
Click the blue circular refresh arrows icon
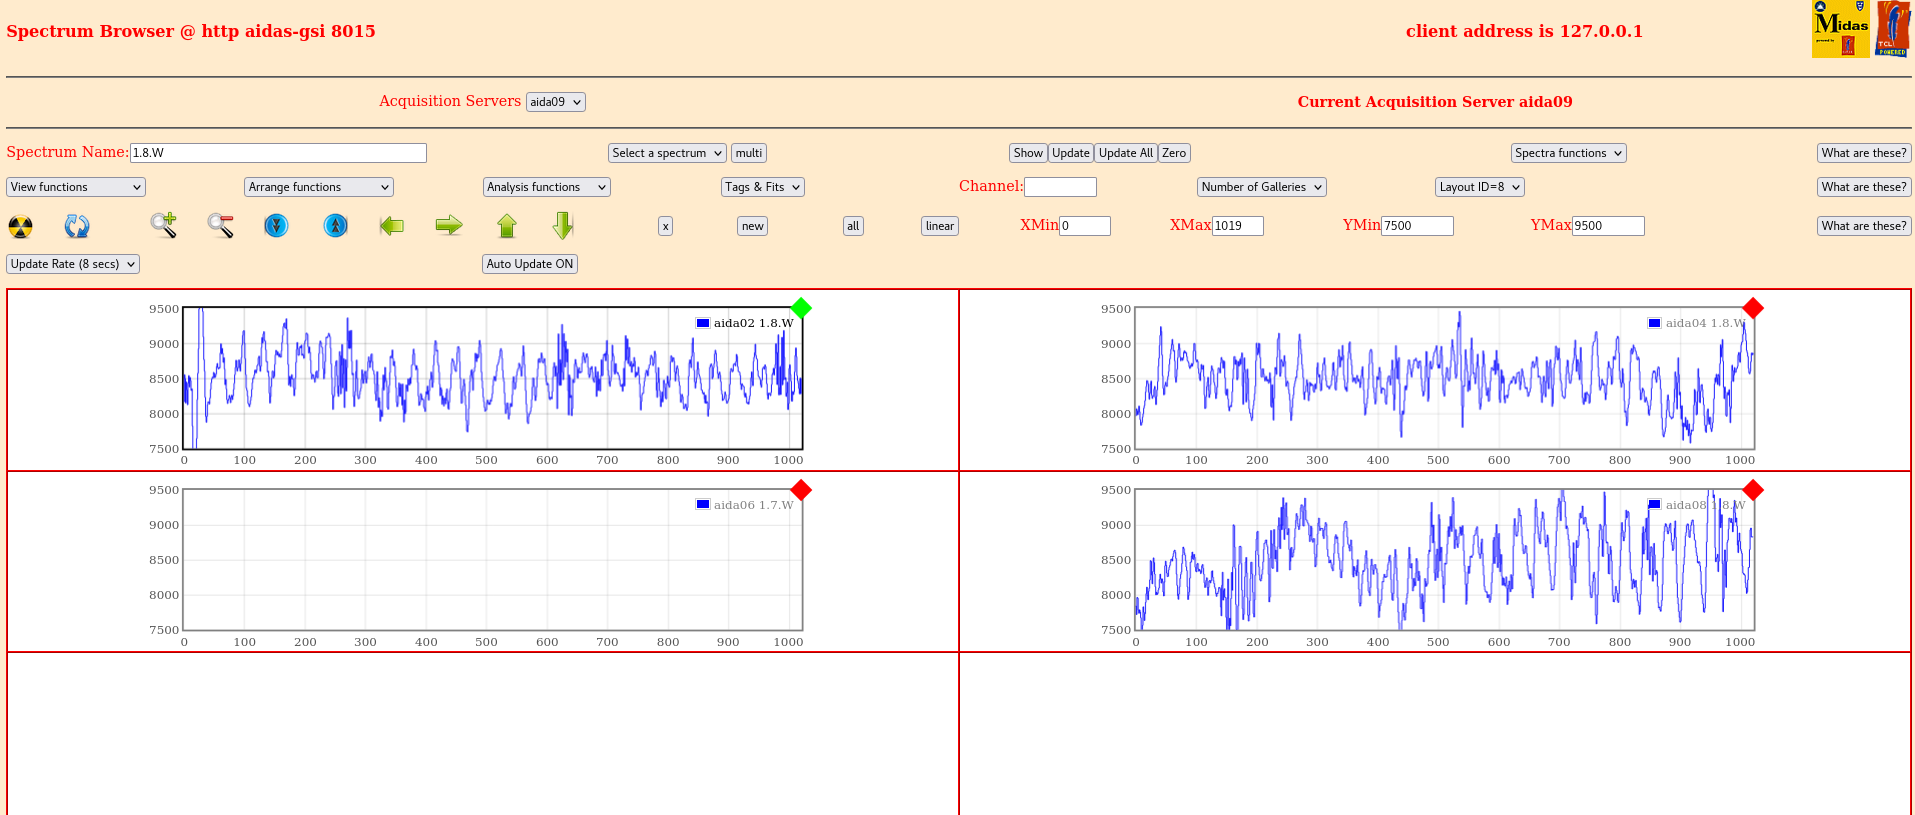pos(77,226)
